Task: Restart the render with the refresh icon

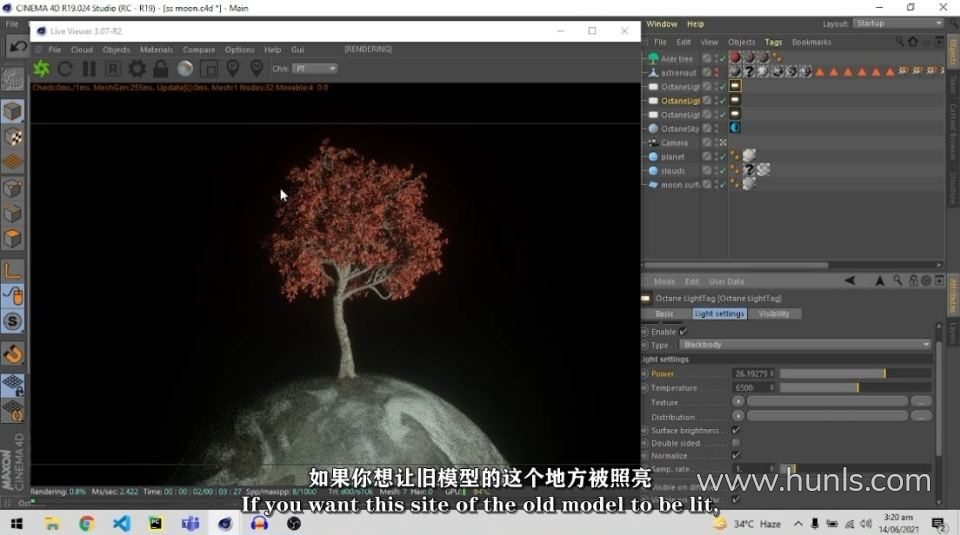Action: pos(65,69)
